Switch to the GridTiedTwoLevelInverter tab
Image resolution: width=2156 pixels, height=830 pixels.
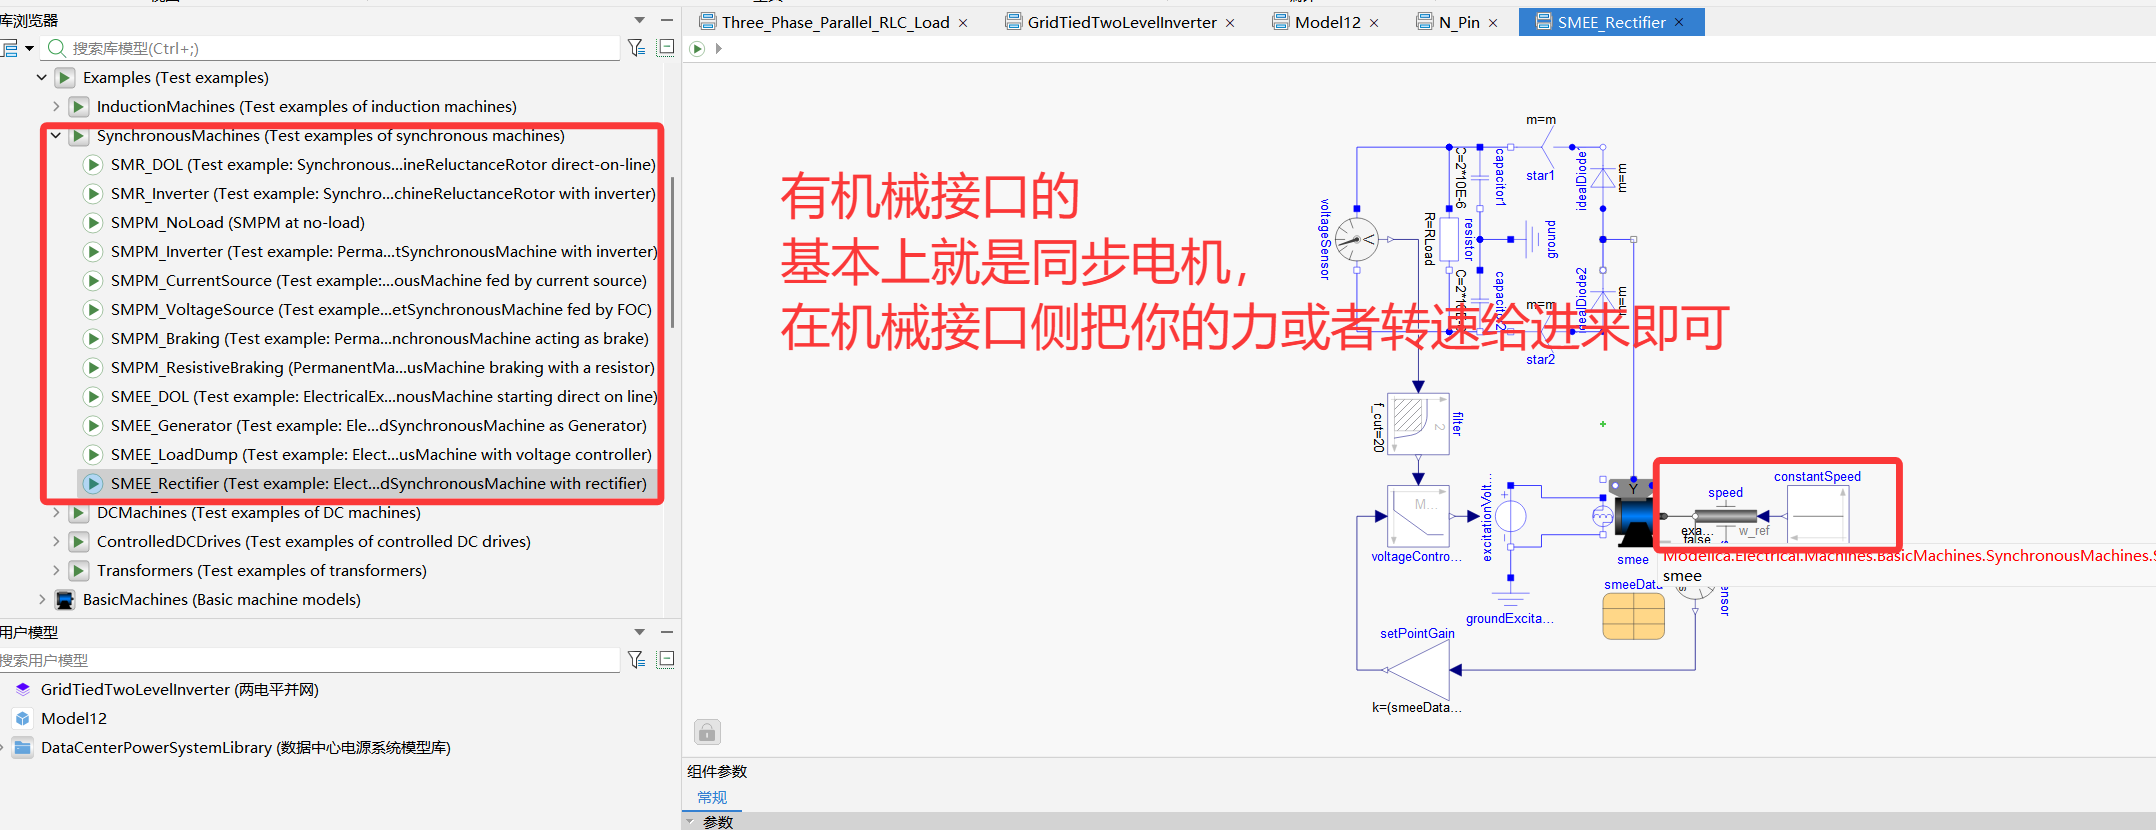tap(1121, 22)
